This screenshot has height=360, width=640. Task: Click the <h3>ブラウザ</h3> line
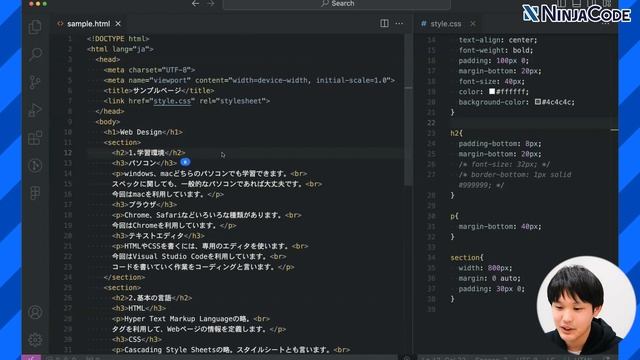(144, 204)
